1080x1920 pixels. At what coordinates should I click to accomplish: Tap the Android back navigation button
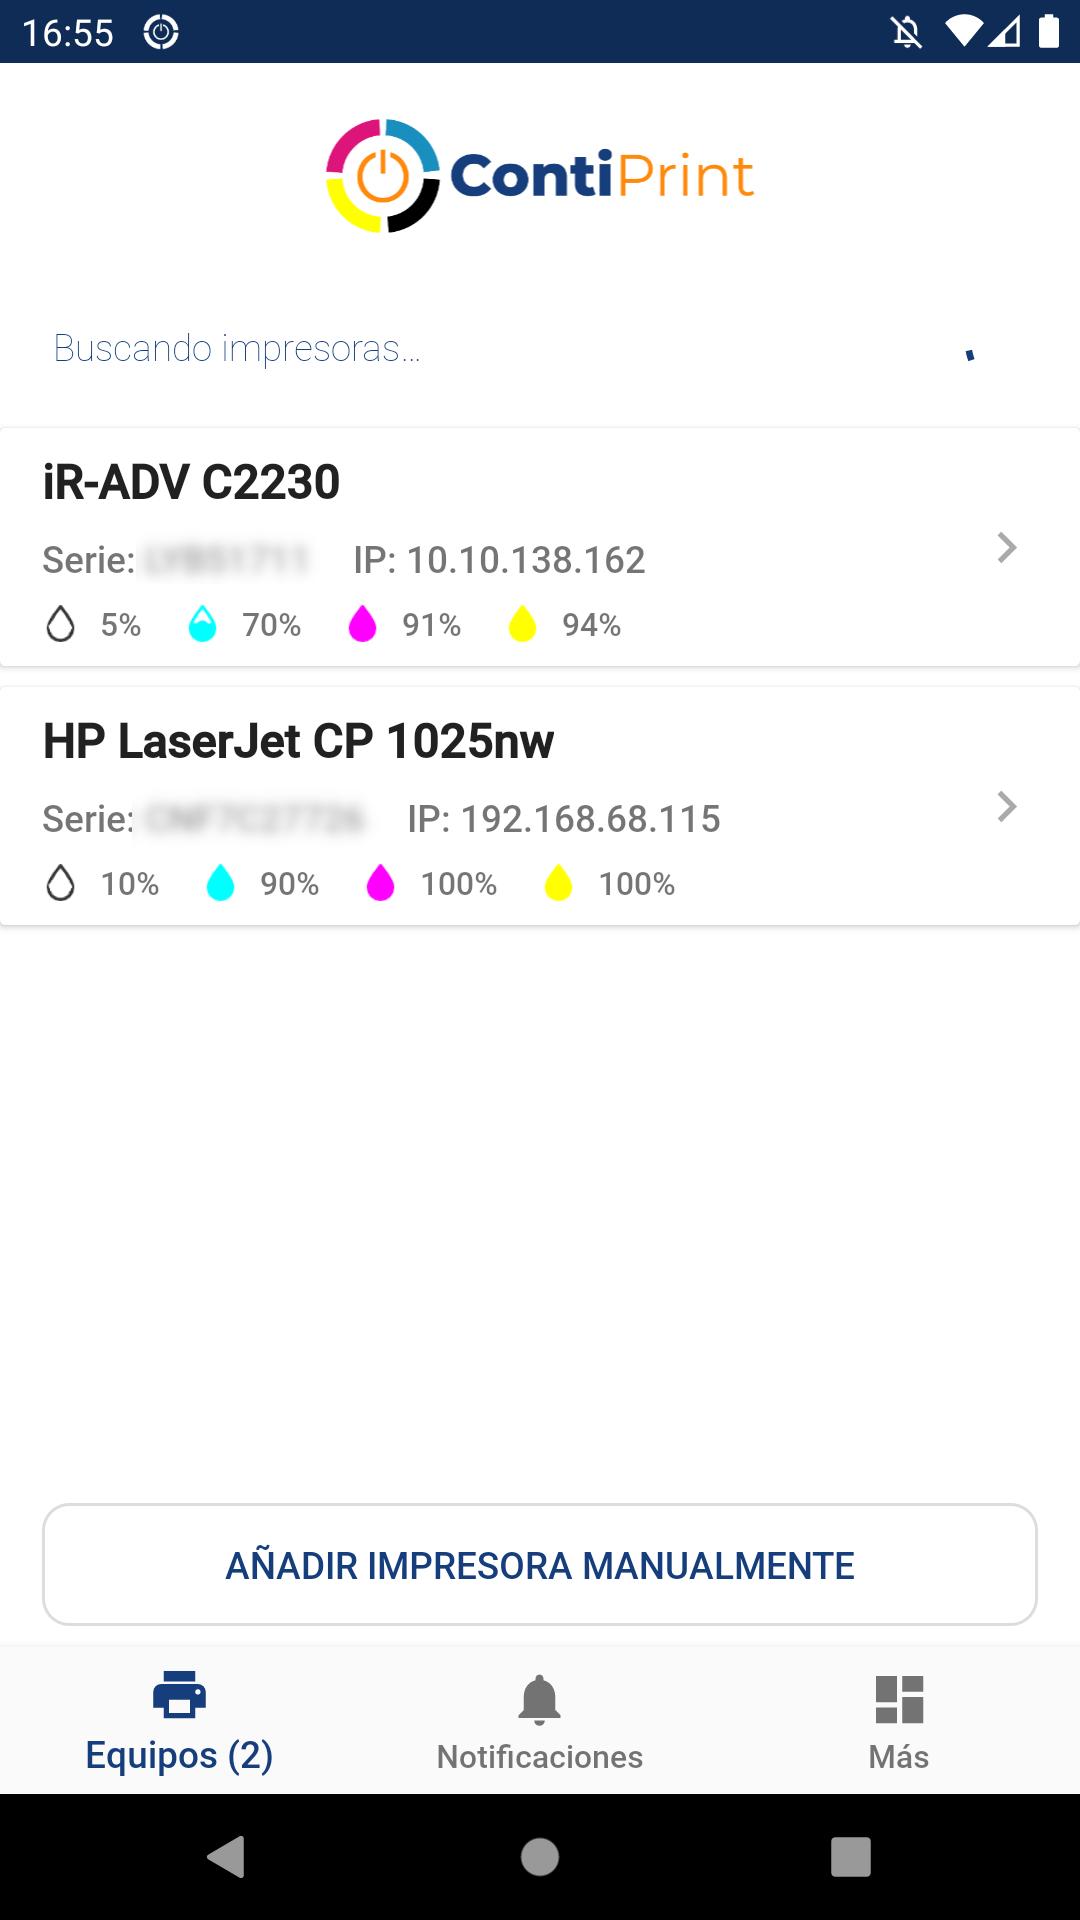point(226,1857)
